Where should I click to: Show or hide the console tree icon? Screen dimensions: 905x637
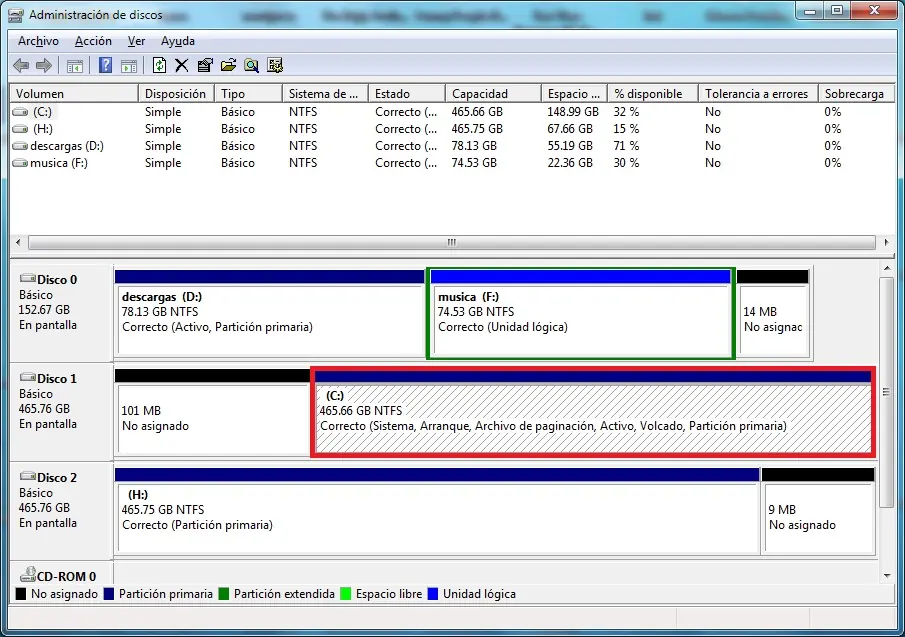[x=75, y=66]
